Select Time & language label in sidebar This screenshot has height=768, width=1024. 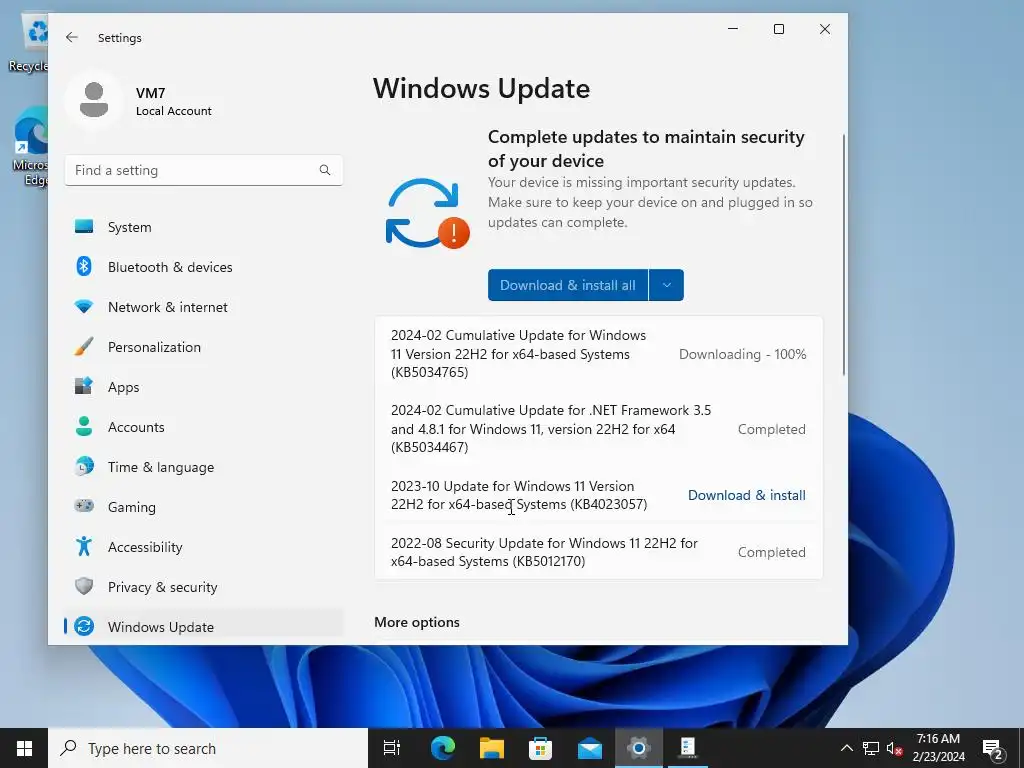(x=161, y=467)
